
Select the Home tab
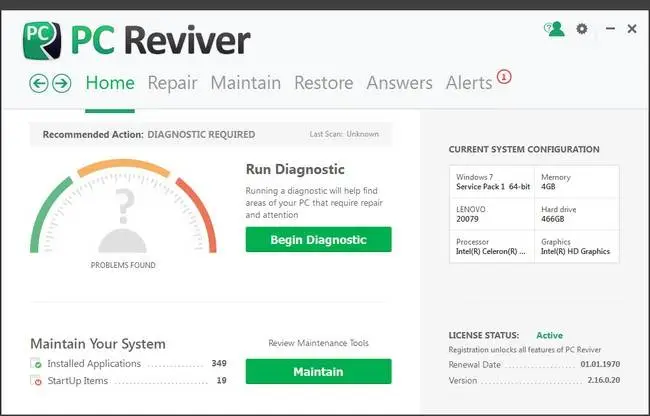pyautogui.click(x=110, y=83)
